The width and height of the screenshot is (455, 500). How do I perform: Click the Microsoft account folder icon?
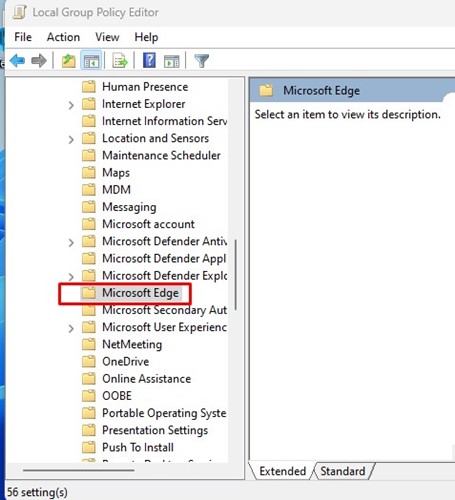tap(89, 224)
